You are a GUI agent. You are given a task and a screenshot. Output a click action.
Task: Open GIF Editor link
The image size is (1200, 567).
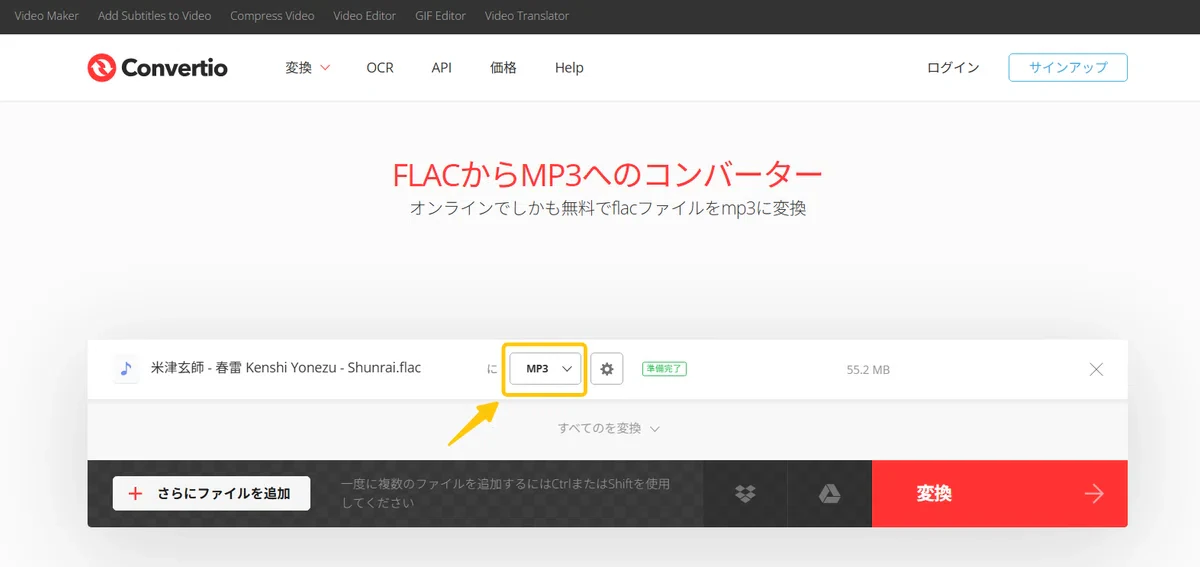(x=441, y=16)
